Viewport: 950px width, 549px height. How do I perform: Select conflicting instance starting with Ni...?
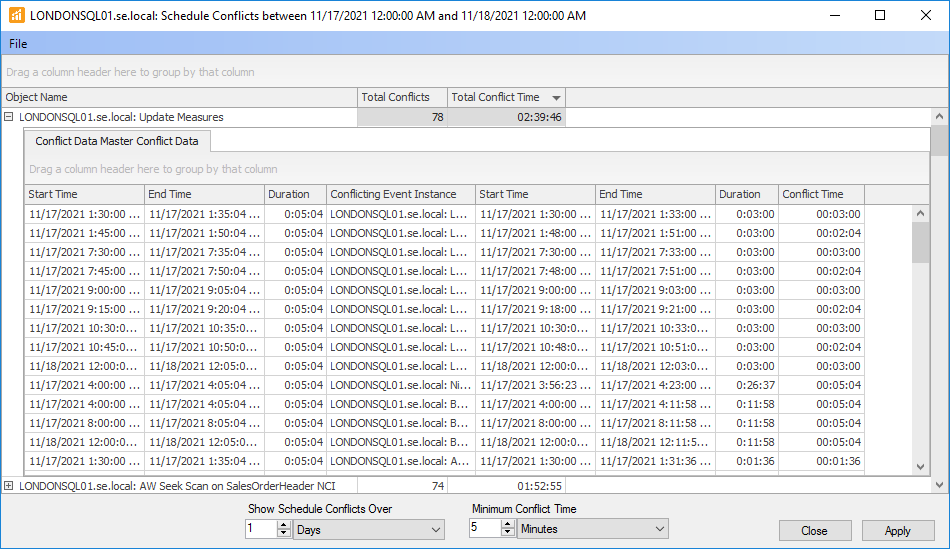[x=400, y=385]
